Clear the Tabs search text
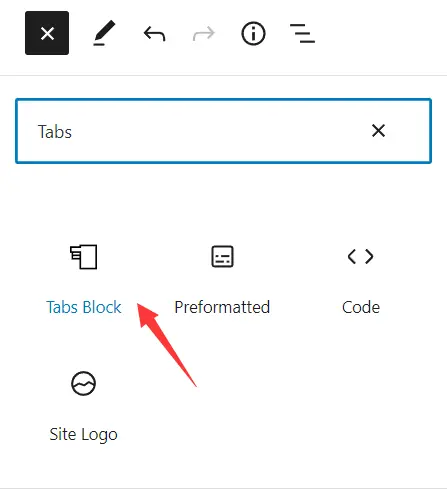This screenshot has width=447, height=492. [378, 131]
